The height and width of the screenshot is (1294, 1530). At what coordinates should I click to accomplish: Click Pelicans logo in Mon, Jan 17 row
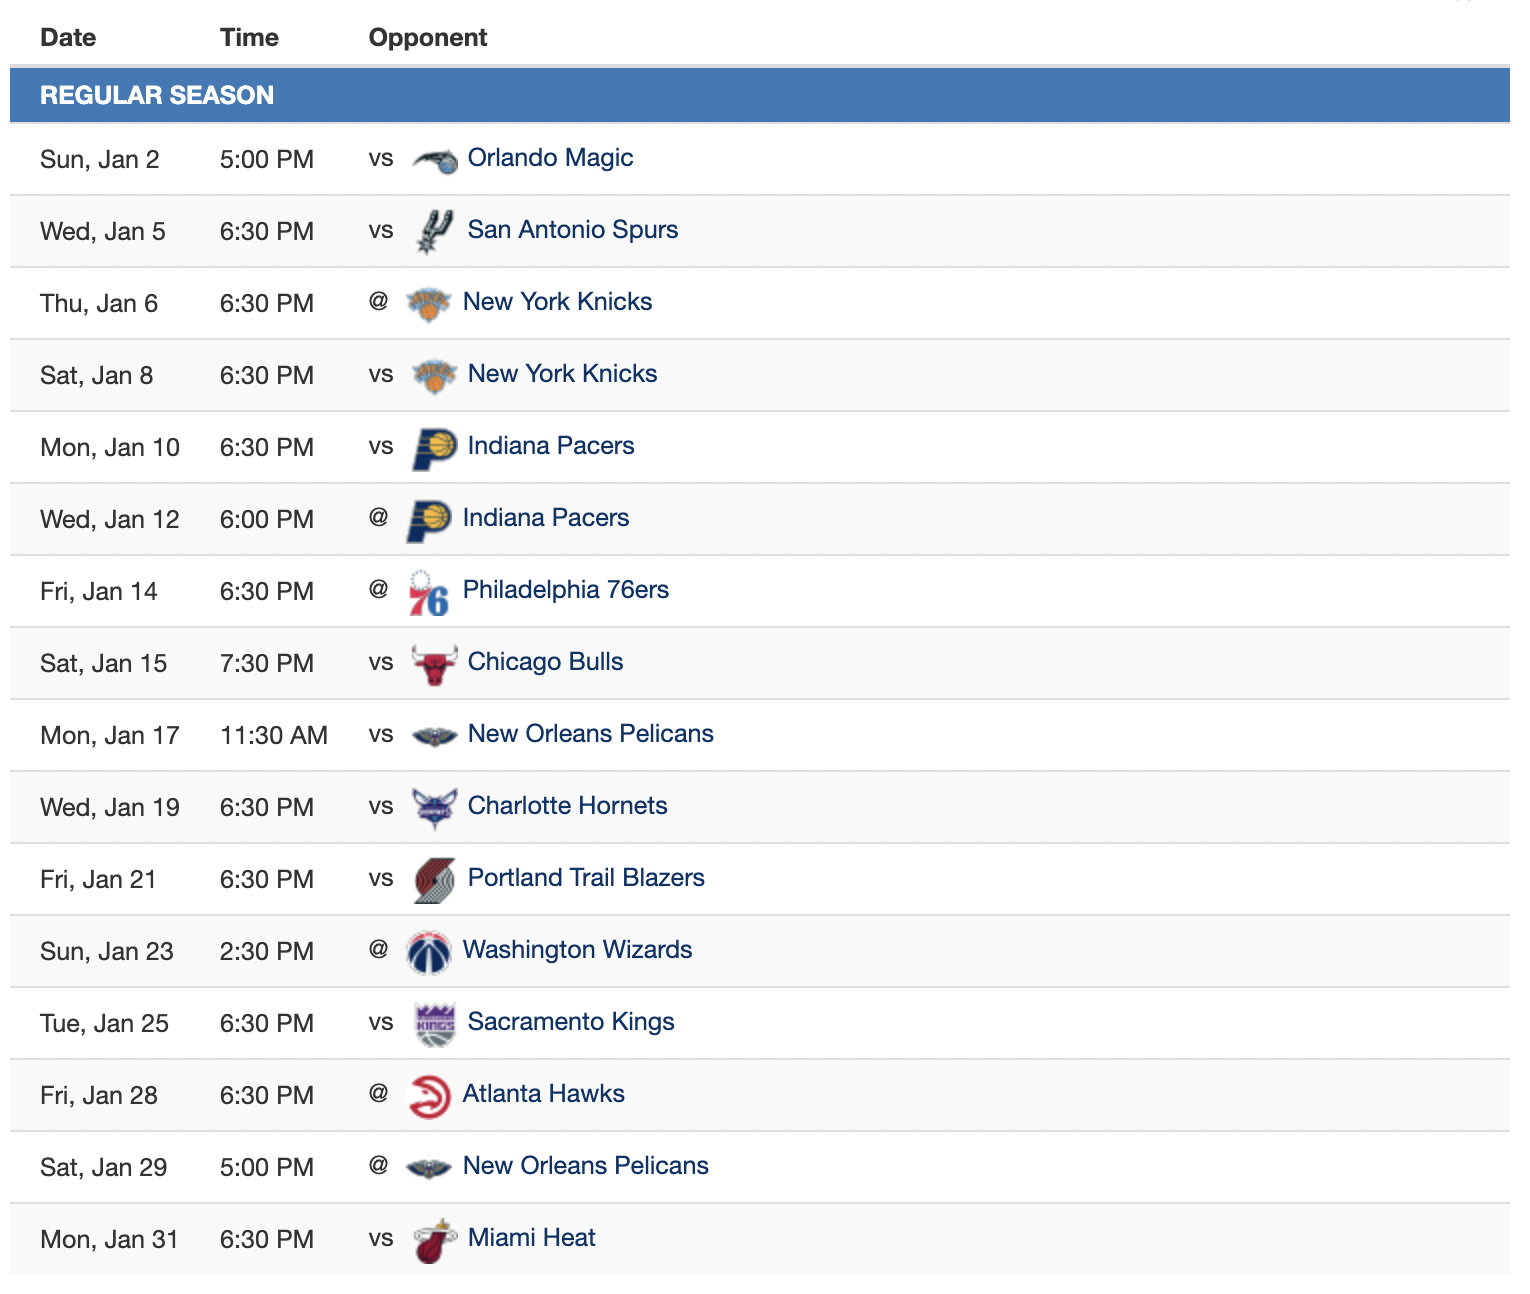pyautogui.click(x=435, y=736)
